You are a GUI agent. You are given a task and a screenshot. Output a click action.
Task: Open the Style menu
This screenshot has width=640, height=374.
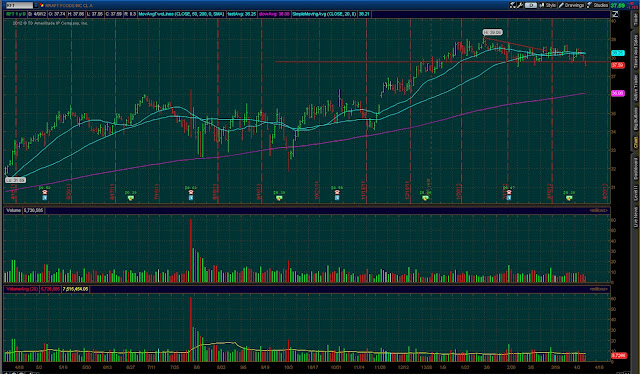pos(548,5)
